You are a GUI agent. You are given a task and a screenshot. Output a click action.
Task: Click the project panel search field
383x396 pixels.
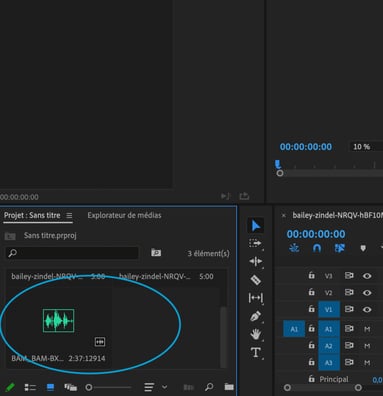click(x=72, y=253)
